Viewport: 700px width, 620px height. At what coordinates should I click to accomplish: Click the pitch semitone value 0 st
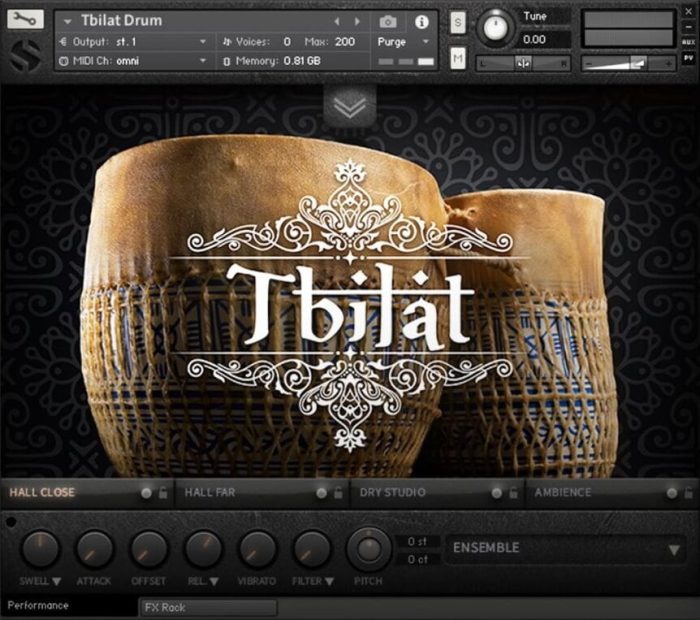(x=417, y=541)
